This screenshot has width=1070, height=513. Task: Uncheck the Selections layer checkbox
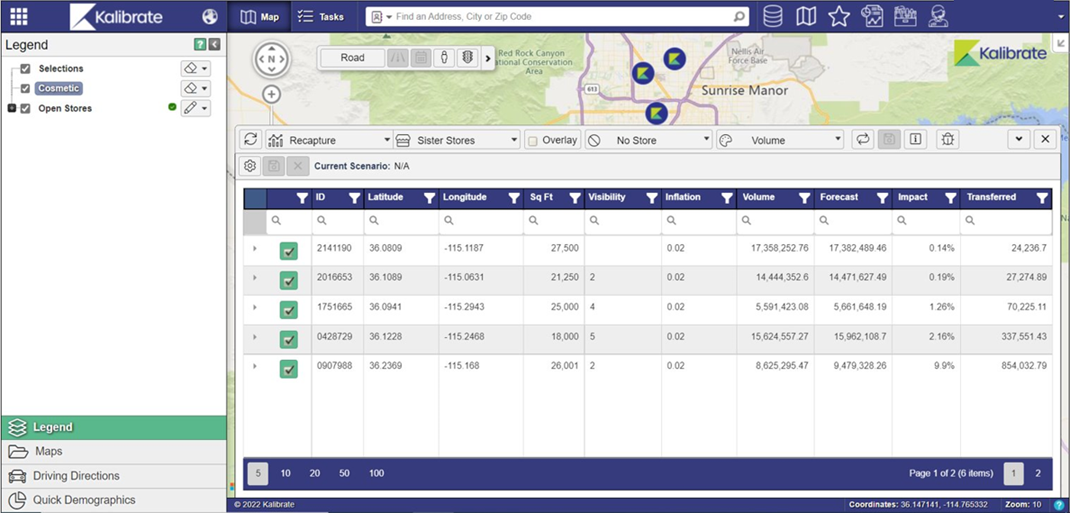(25, 69)
